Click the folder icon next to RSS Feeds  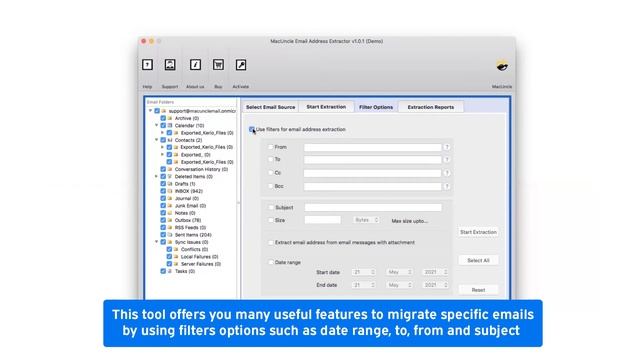coord(170,227)
